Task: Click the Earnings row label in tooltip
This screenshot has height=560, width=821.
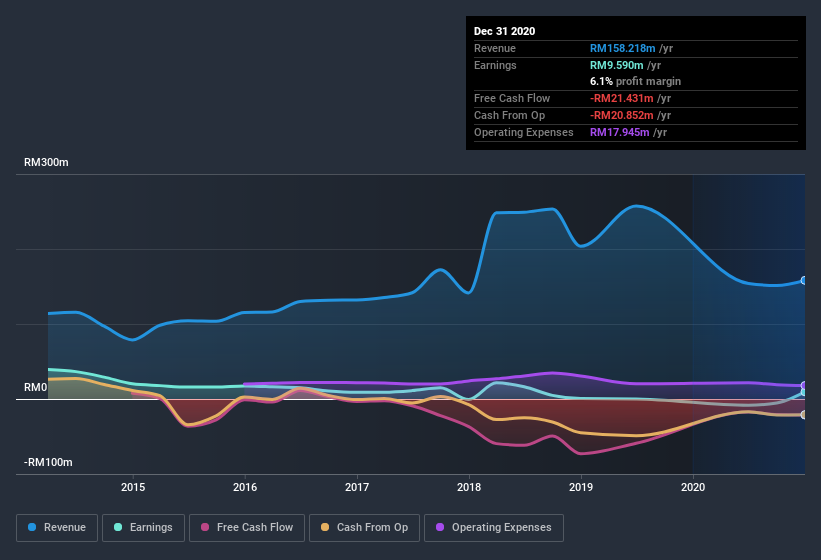Action: tap(495, 65)
